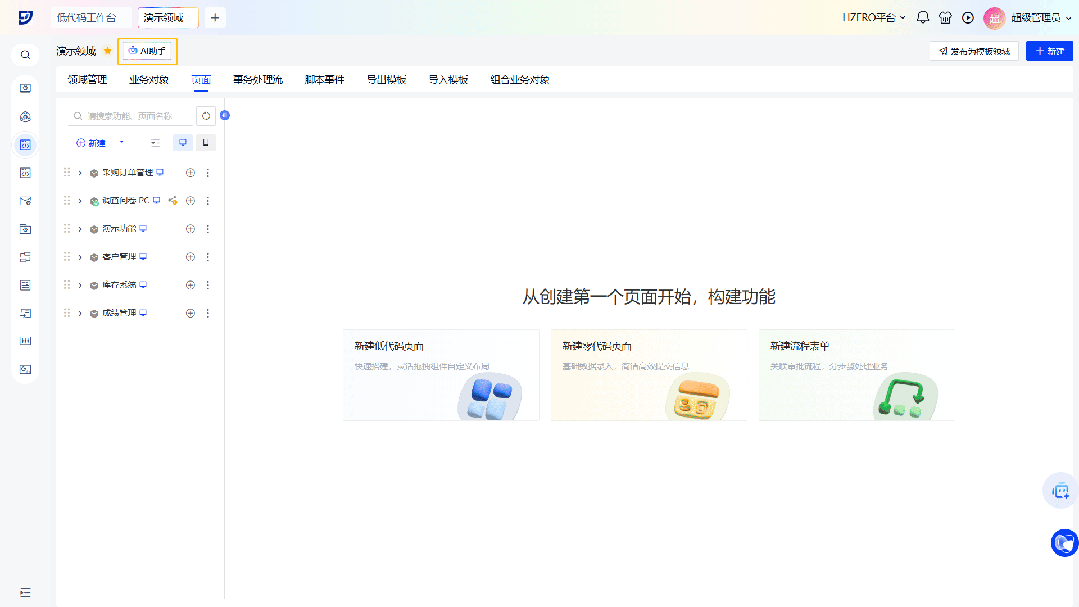Viewport: 1079px width, 607px height.
Task: Click the notification bell icon
Action: pos(922,18)
